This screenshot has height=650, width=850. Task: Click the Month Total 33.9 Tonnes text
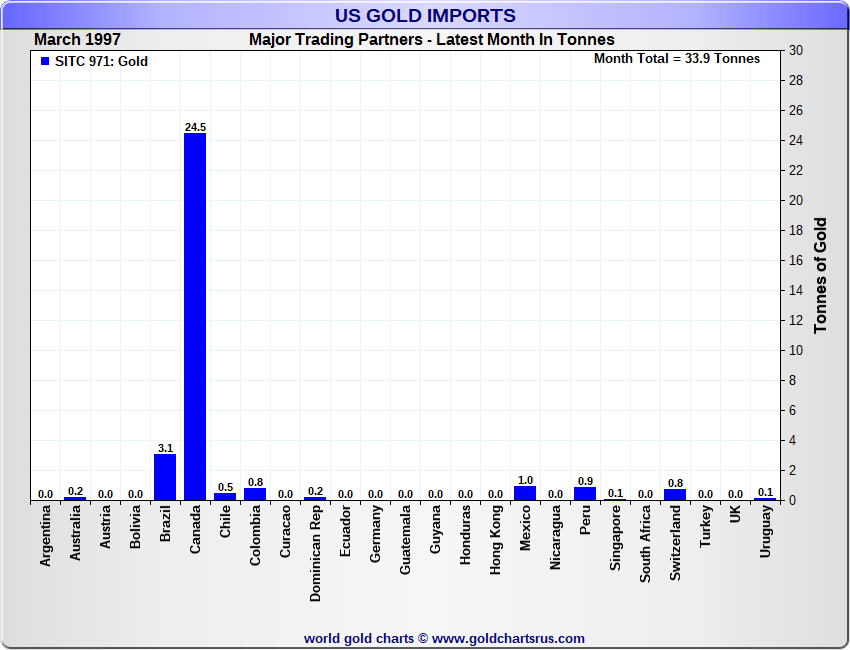pos(676,59)
